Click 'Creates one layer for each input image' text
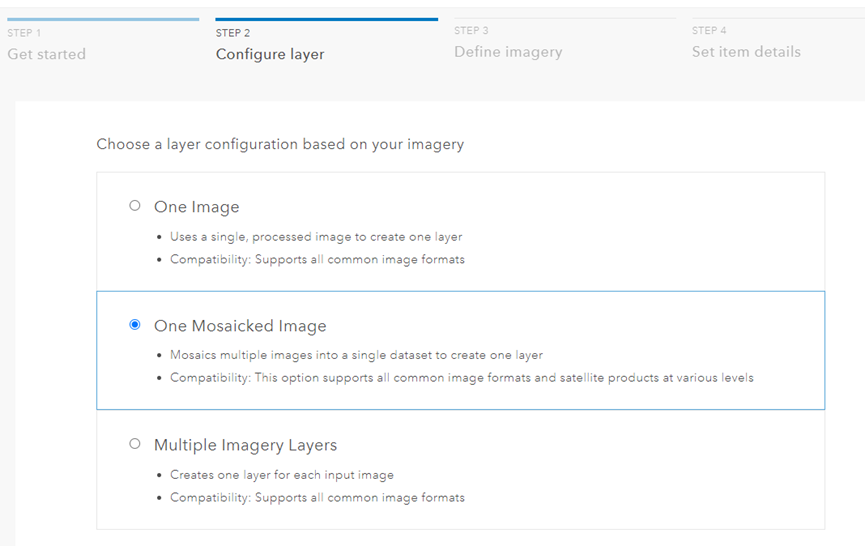This screenshot has width=865, height=546. (282, 475)
